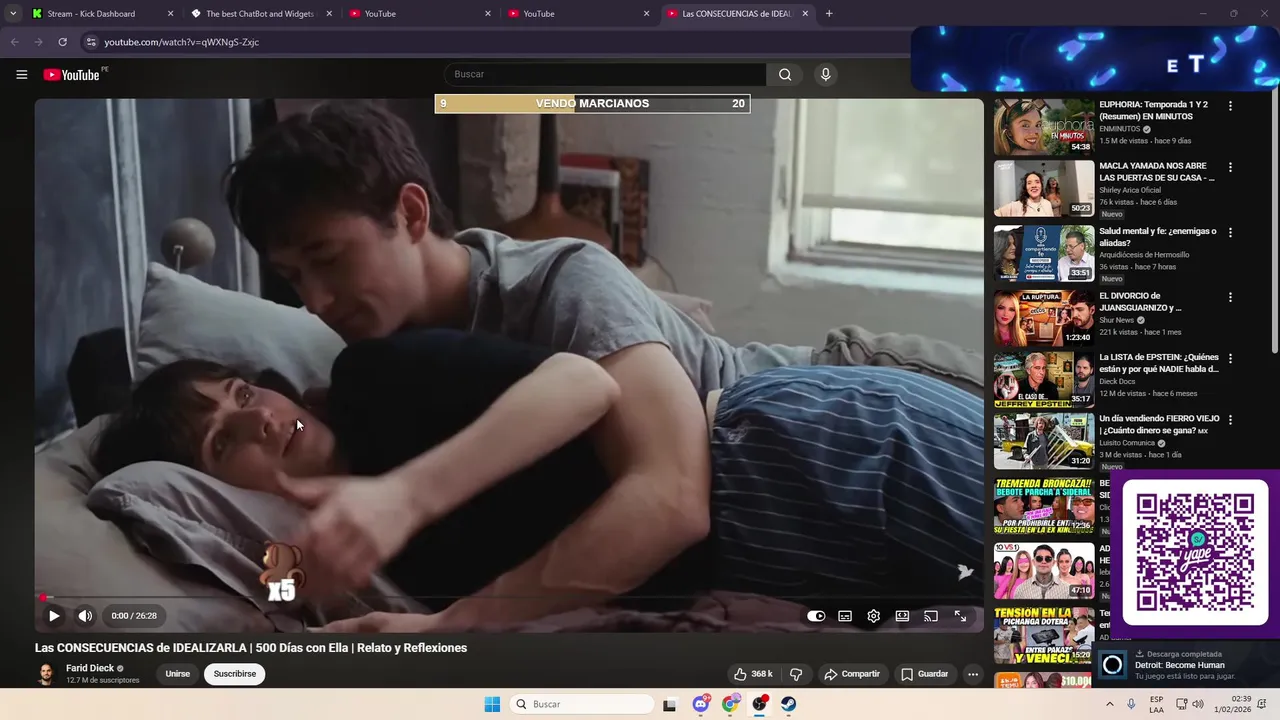Open options for FIERRO VIEJO video
This screenshot has width=1280, height=720.
(1230, 420)
